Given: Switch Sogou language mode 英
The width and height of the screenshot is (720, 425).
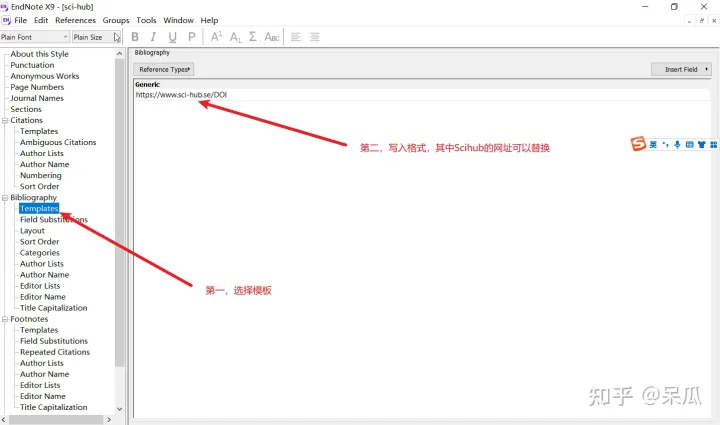Looking at the screenshot, I should tap(653, 145).
